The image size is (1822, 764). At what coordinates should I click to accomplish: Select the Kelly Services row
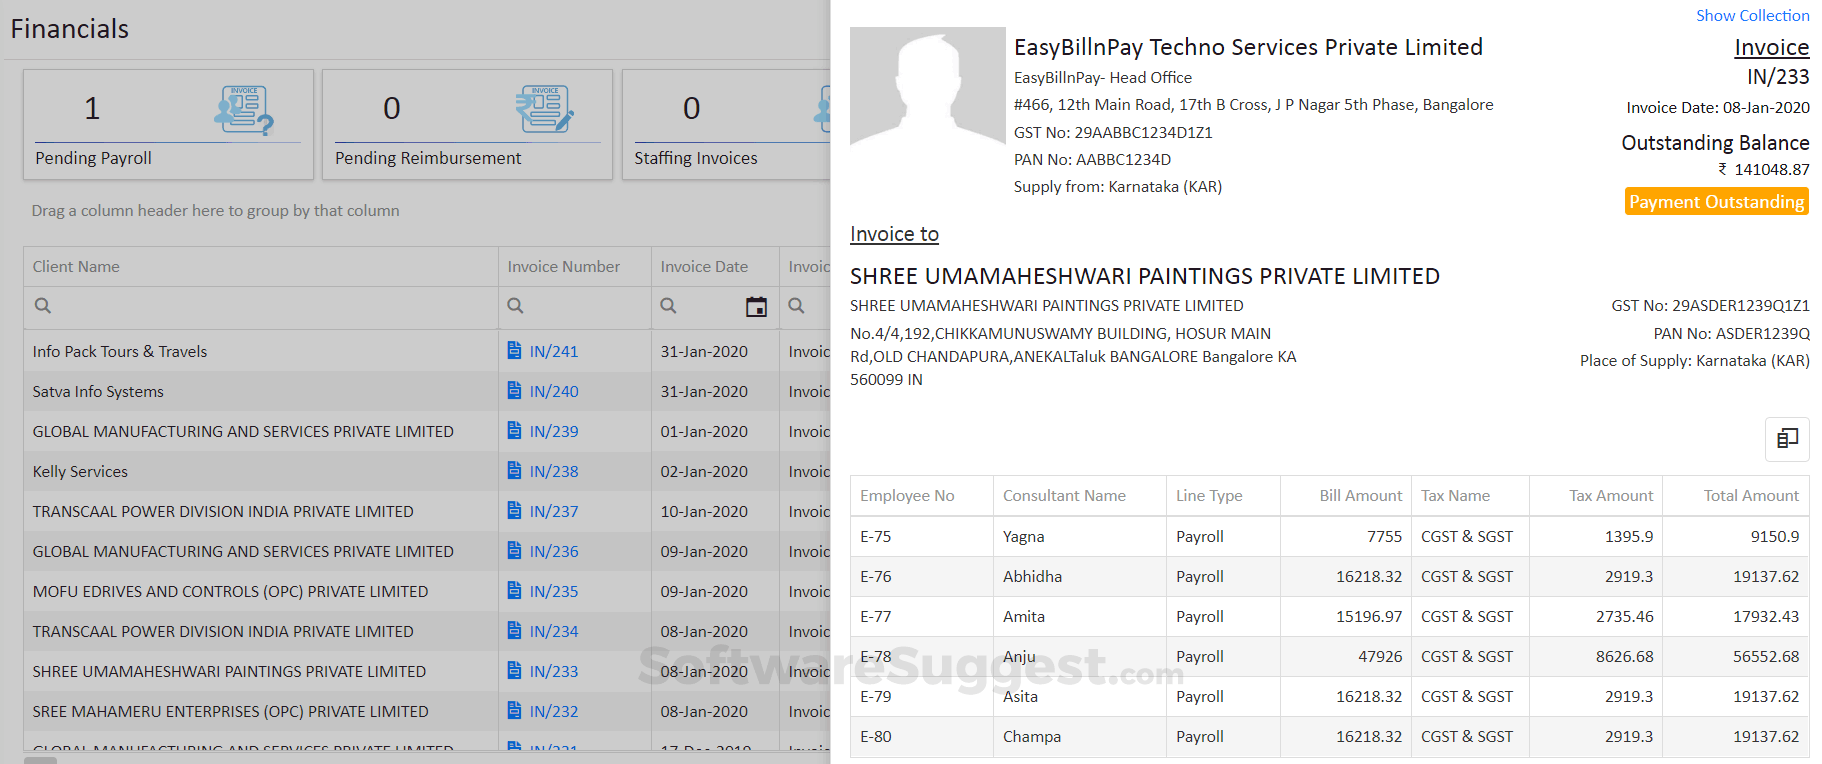pos(80,472)
